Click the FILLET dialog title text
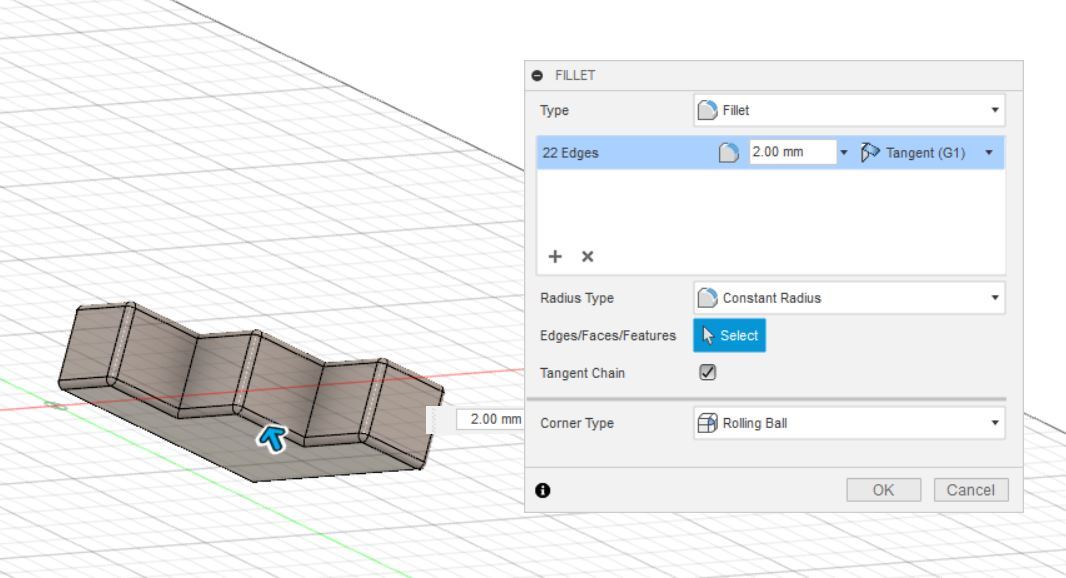This screenshot has height=578, width=1066. [x=575, y=75]
